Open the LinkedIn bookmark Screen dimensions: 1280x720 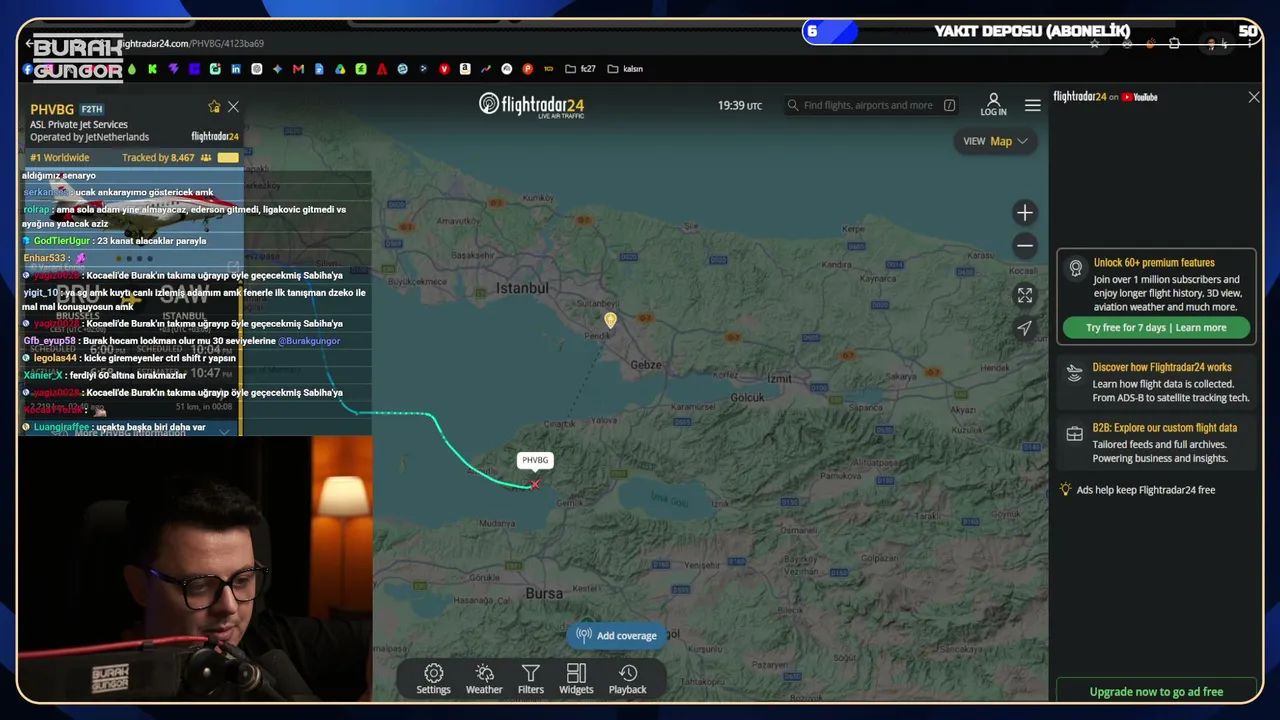pyautogui.click(x=236, y=69)
